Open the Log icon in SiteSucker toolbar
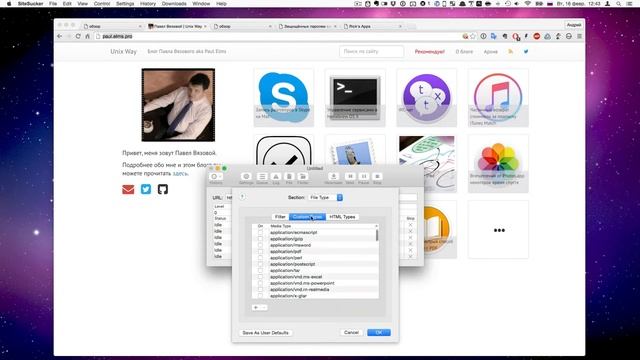This screenshot has width=640, height=360. (276, 176)
